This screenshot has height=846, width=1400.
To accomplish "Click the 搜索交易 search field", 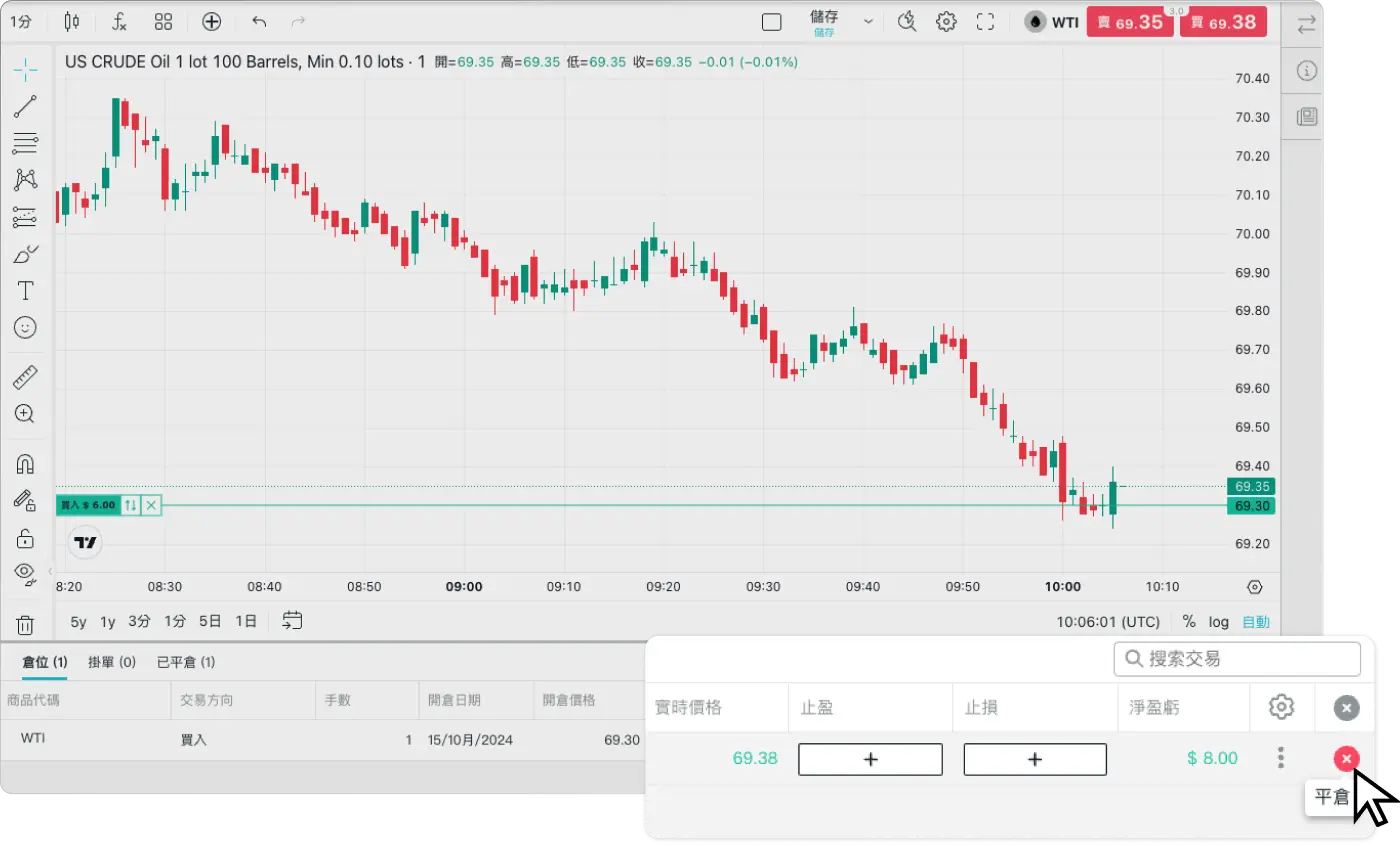I will click(x=1237, y=659).
